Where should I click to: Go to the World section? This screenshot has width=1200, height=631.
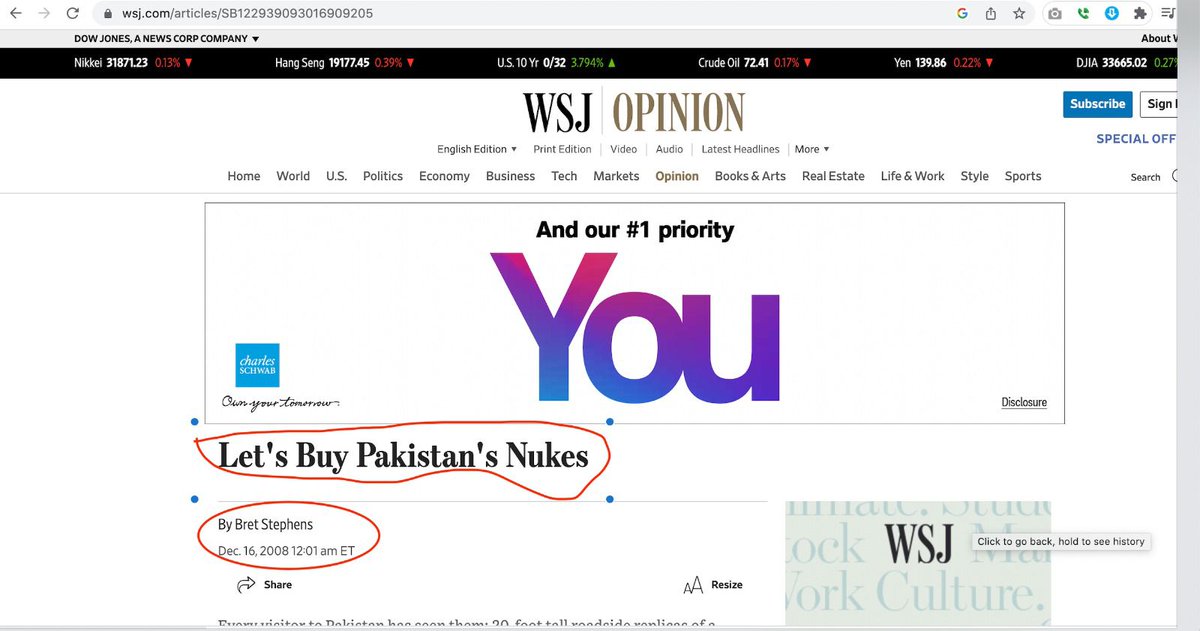293,176
